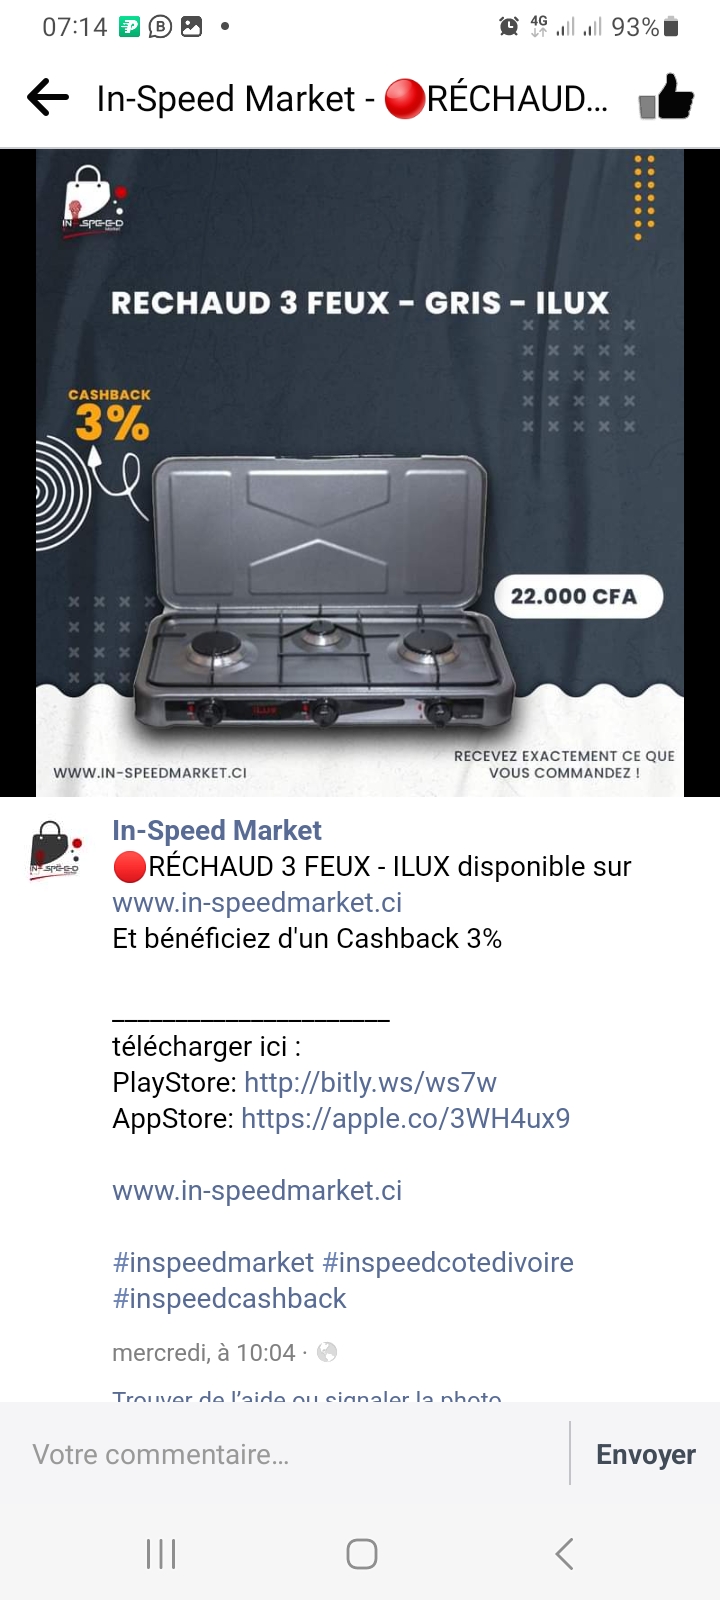Image resolution: width=720 pixels, height=1600 pixels.
Task: Open the PlayStore bitly.ws link
Action: tap(370, 1082)
